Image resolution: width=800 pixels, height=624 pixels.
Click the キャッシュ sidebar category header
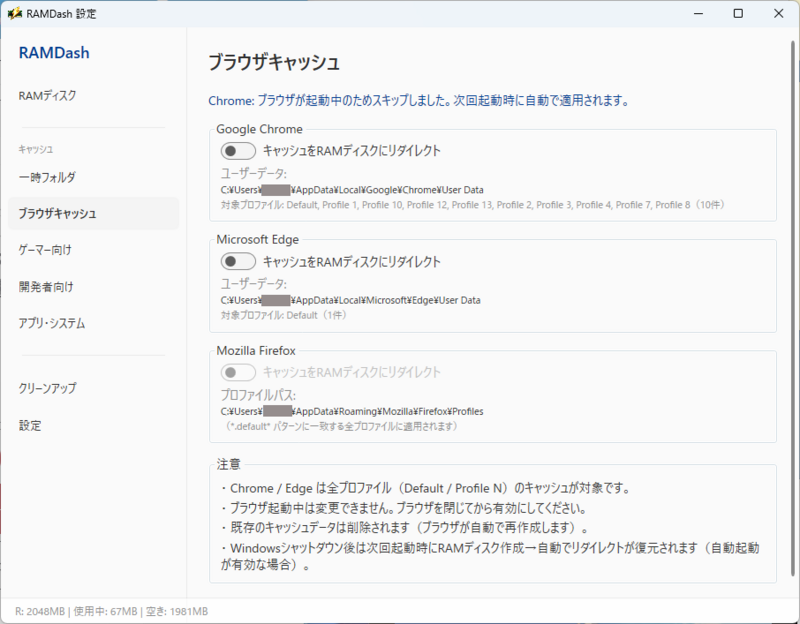point(36,149)
